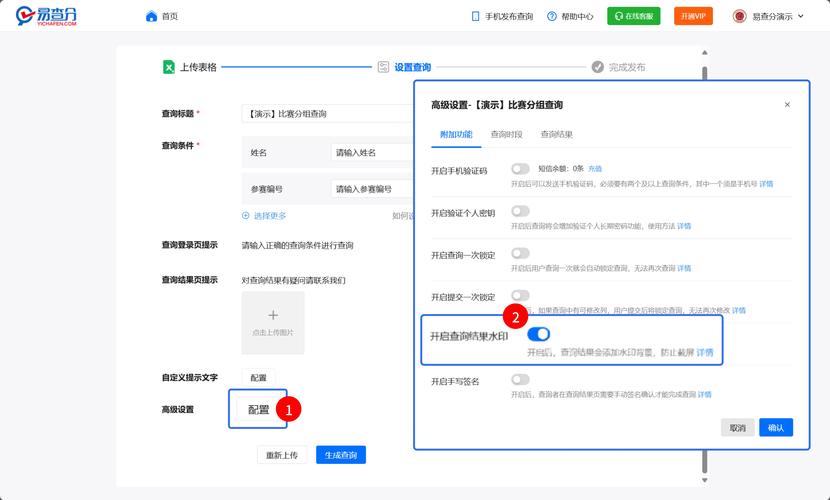
Task: Switch to 查询结果 tab
Action: pyautogui.click(x=556, y=134)
